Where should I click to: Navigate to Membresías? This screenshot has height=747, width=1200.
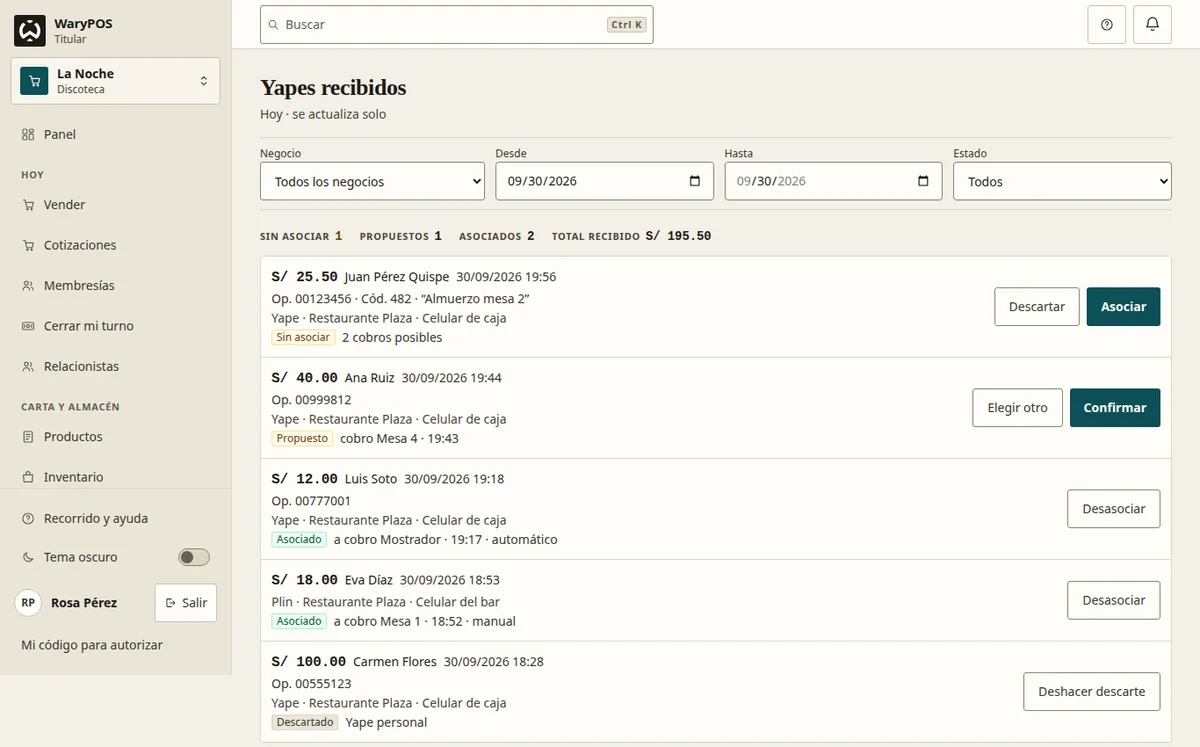click(x=116, y=286)
